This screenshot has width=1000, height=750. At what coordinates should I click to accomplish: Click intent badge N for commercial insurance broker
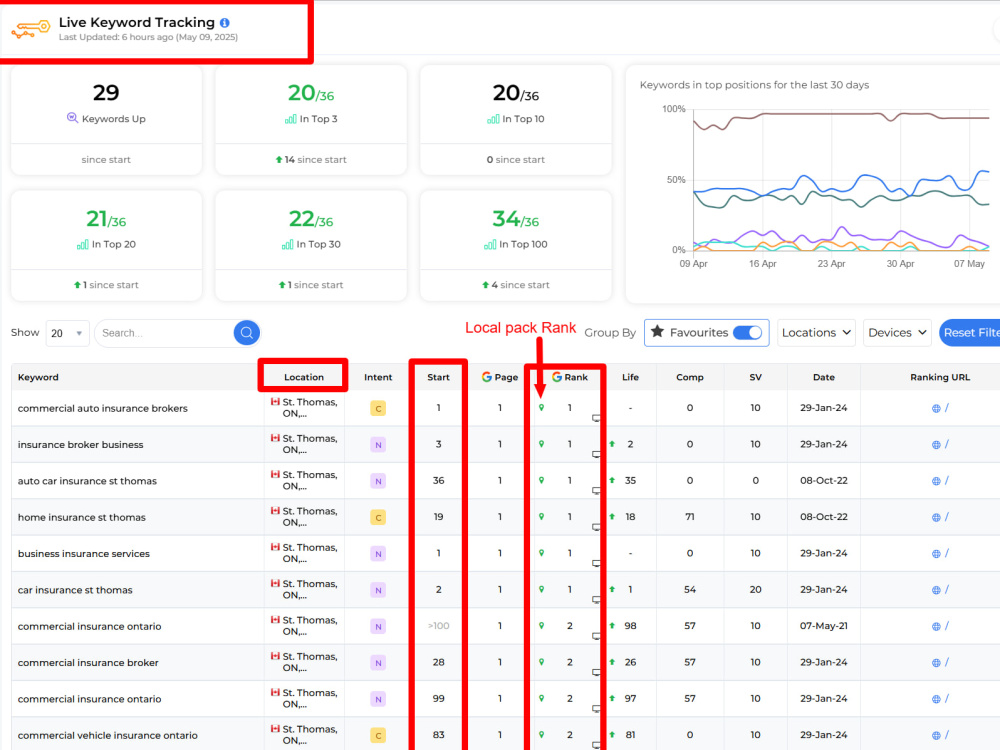(378, 663)
